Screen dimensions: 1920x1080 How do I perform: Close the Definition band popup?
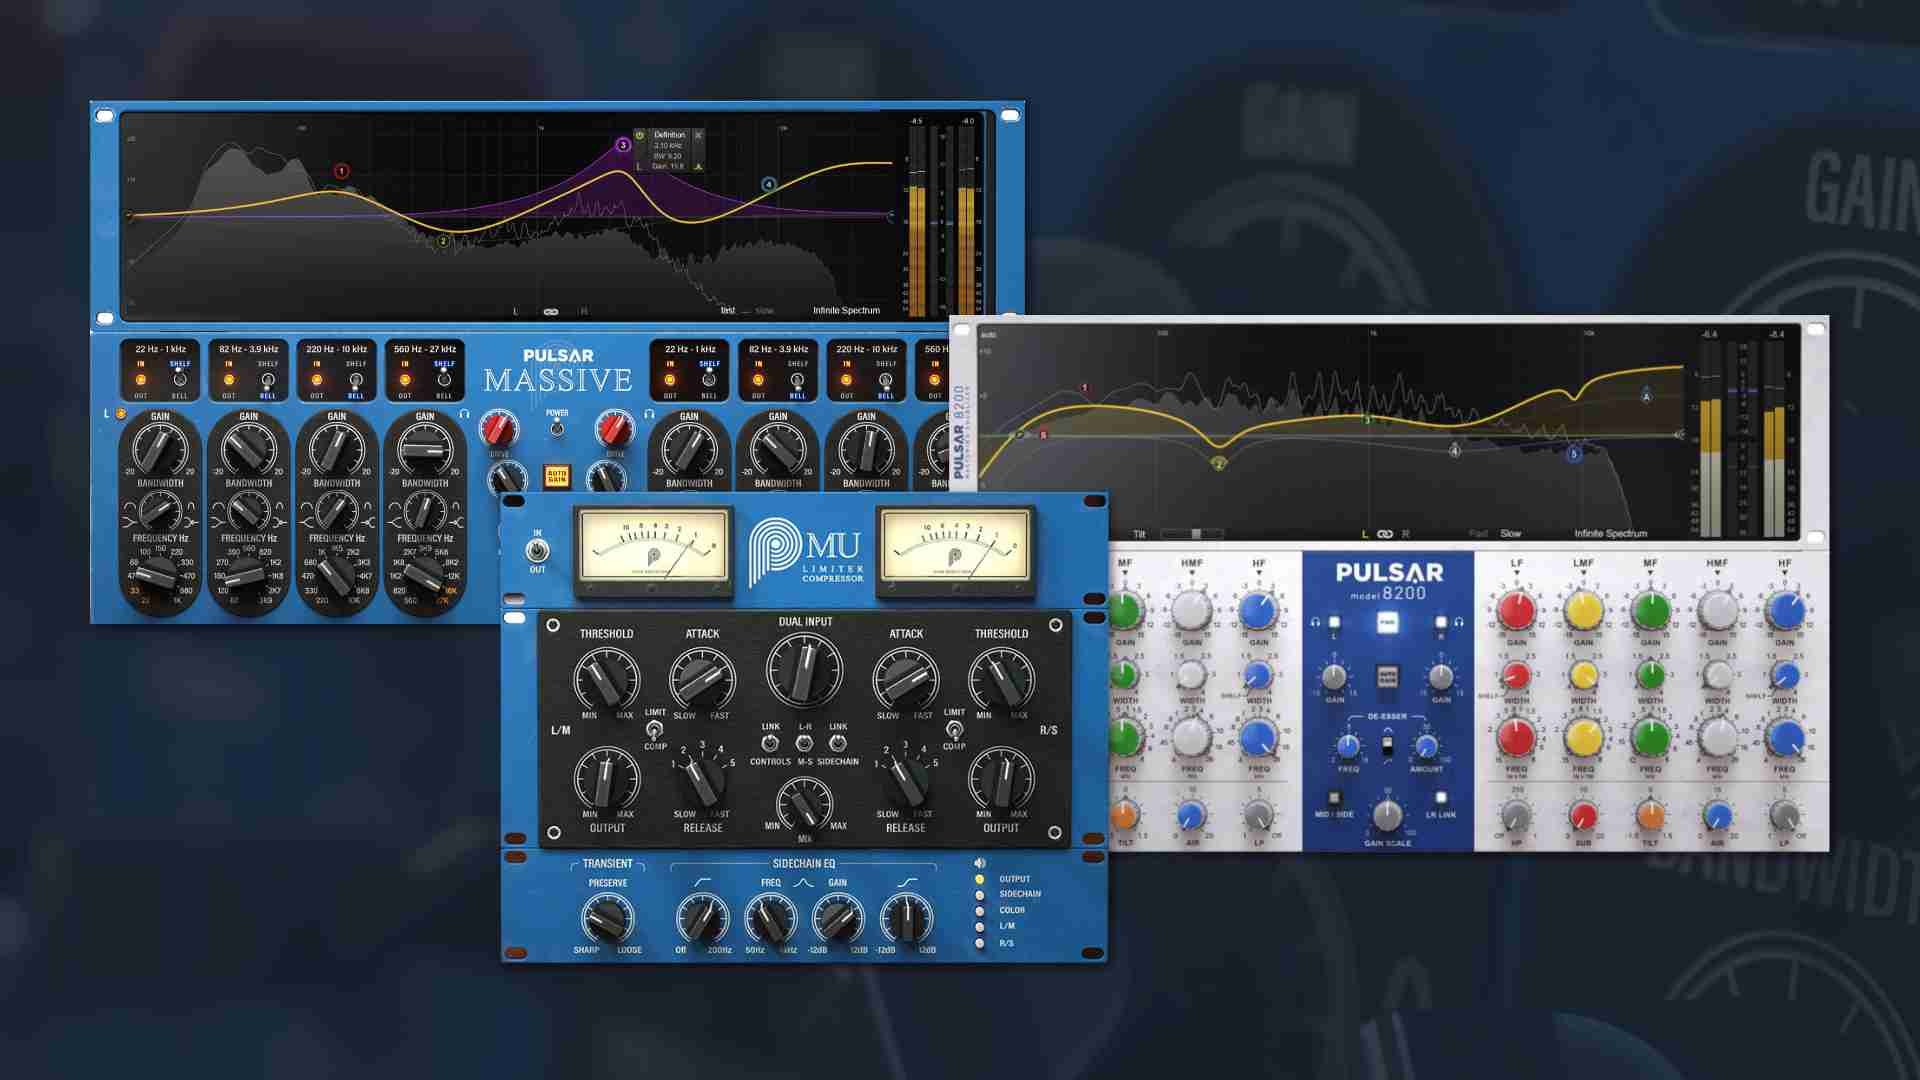[698, 135]
